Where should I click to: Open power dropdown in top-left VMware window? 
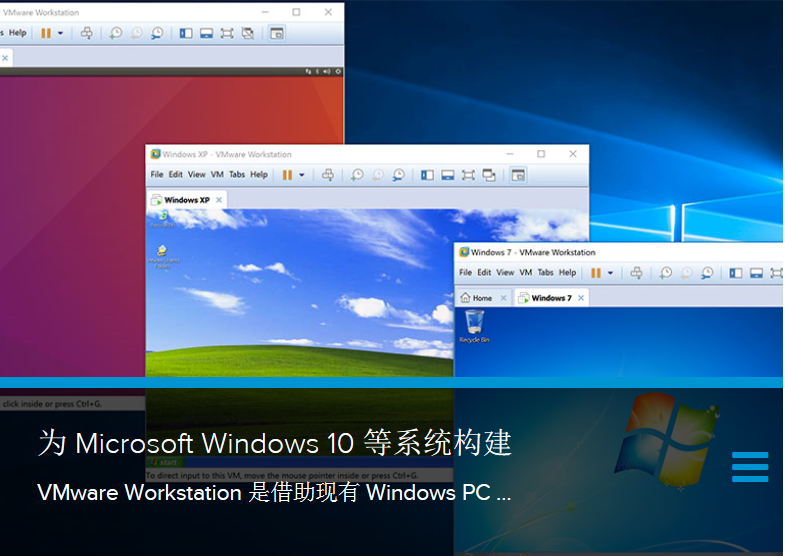tap(60, 33)
